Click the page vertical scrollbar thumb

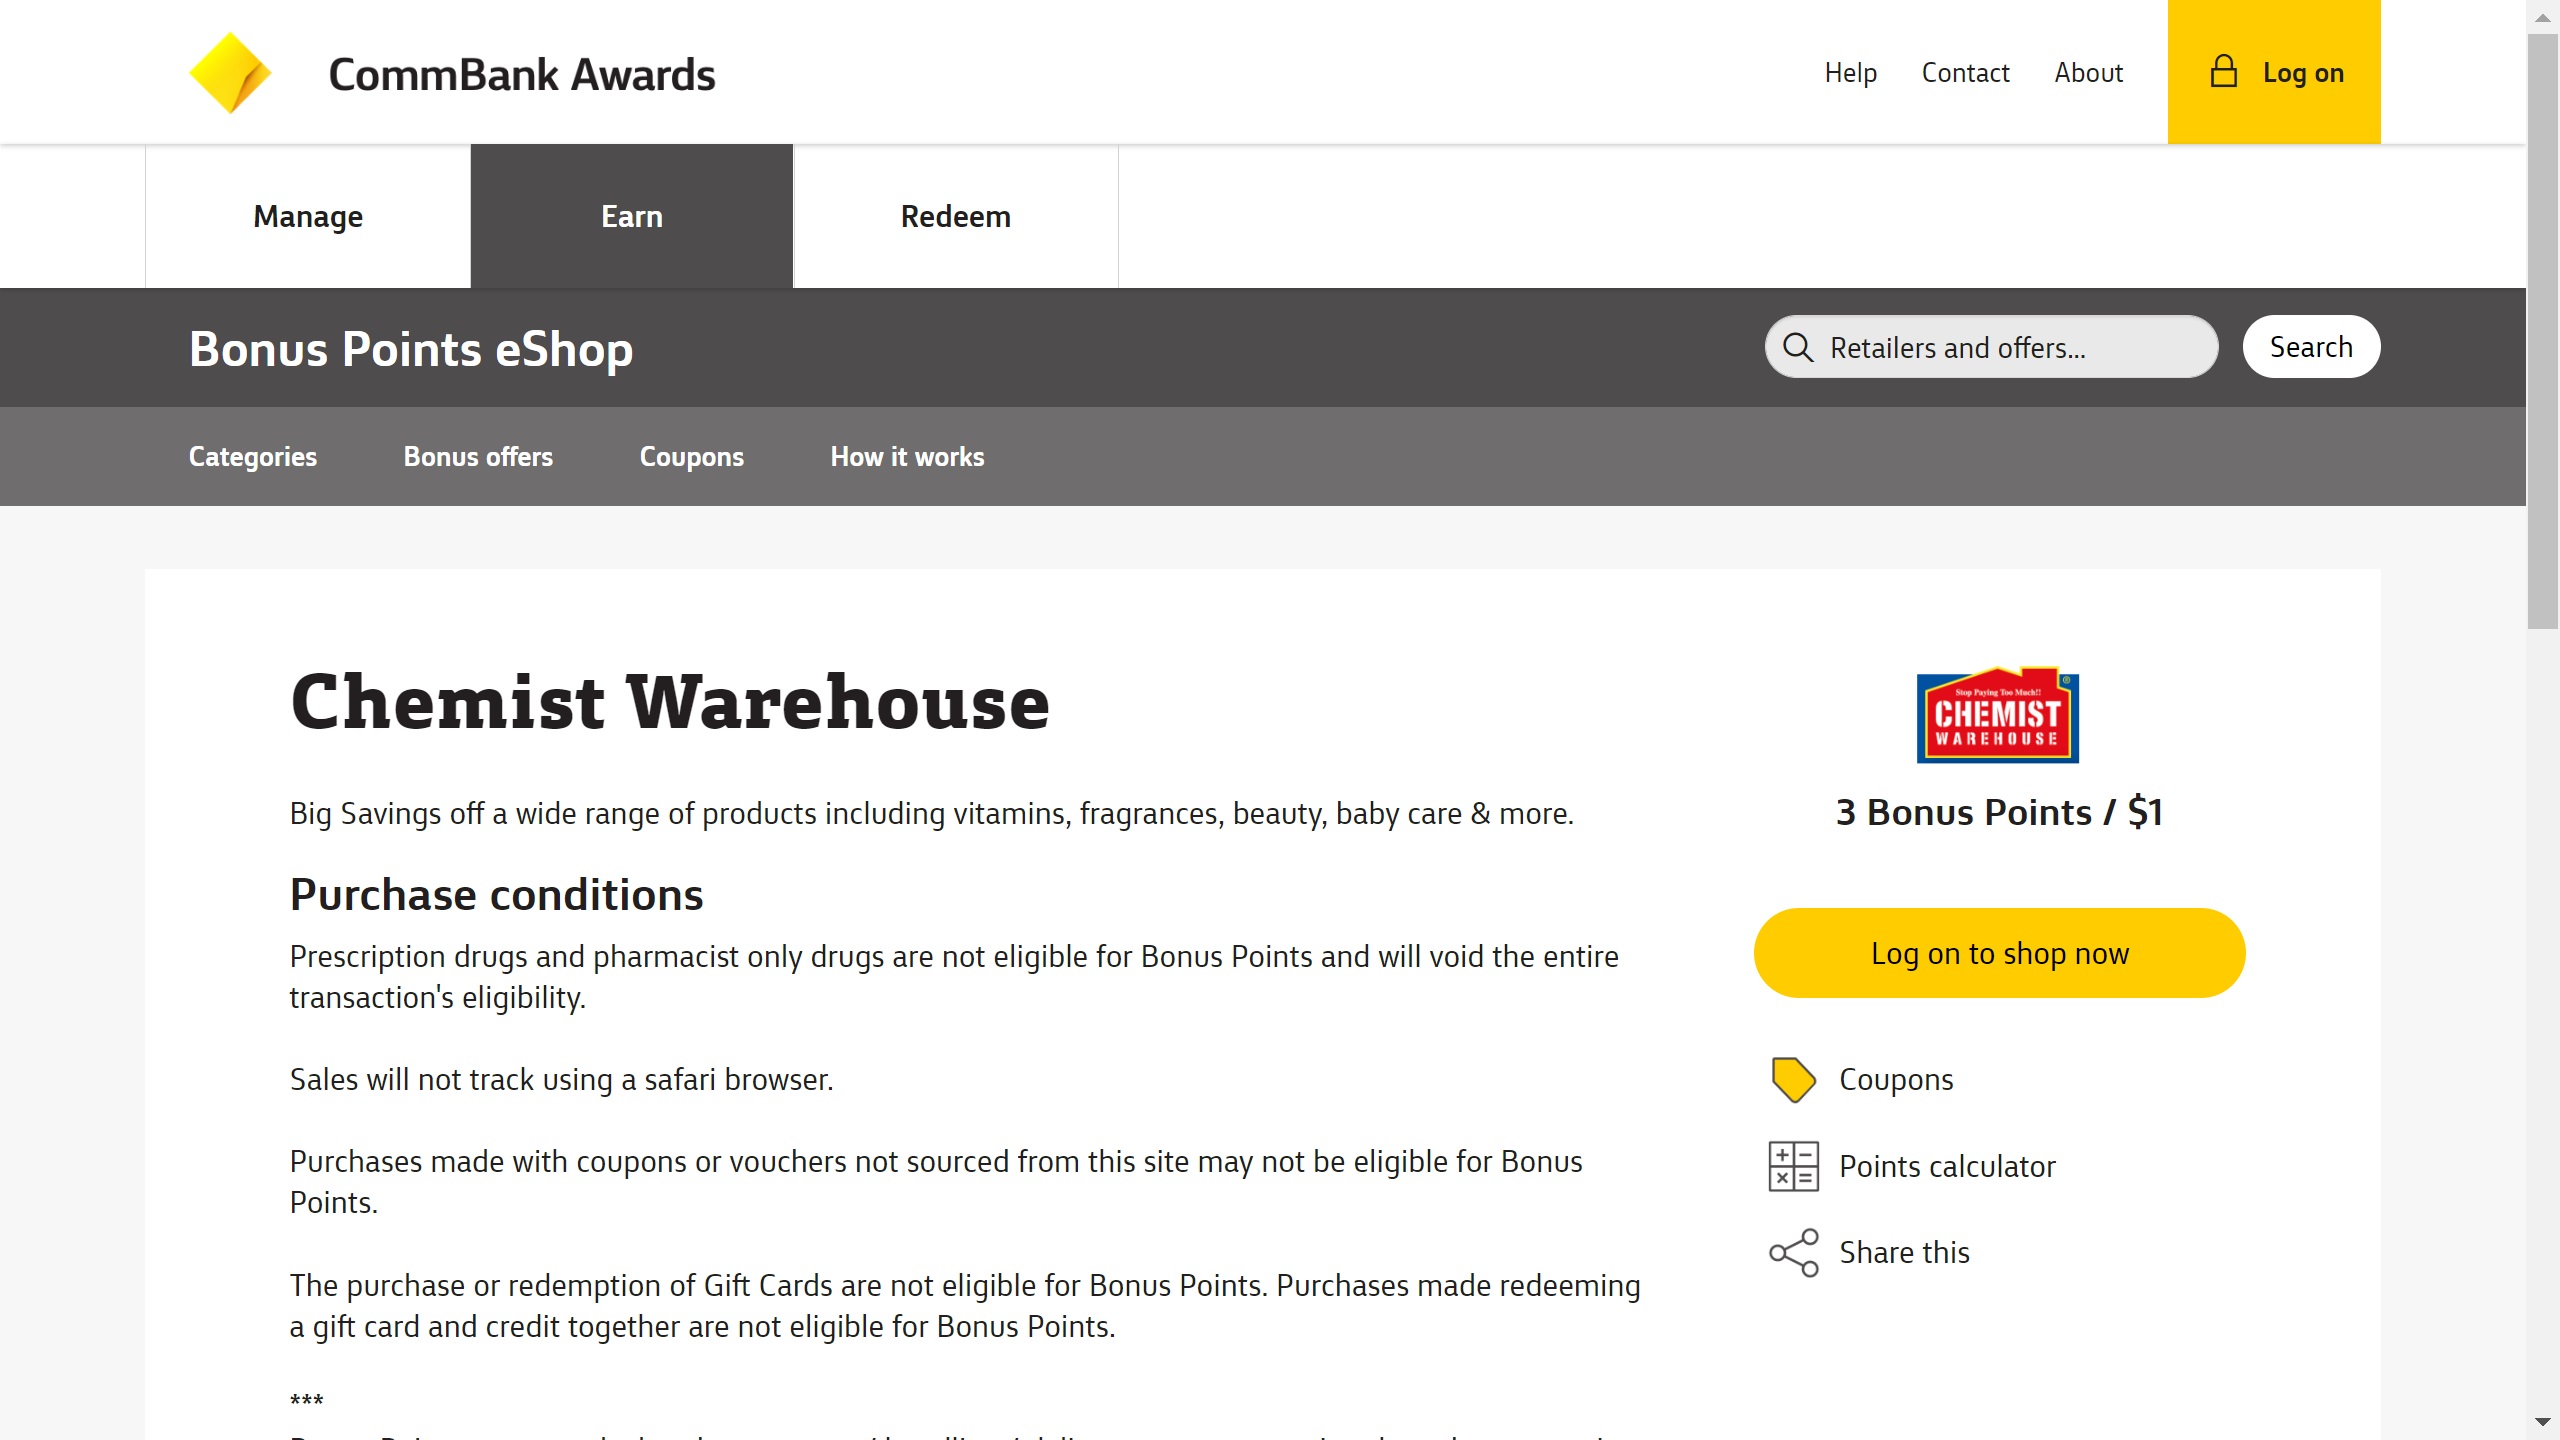pyautogui.click(x=2542, y=331)
